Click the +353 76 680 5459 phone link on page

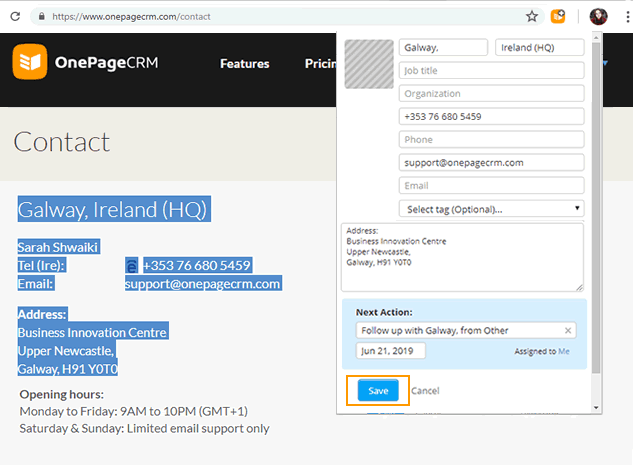[197, 266]
